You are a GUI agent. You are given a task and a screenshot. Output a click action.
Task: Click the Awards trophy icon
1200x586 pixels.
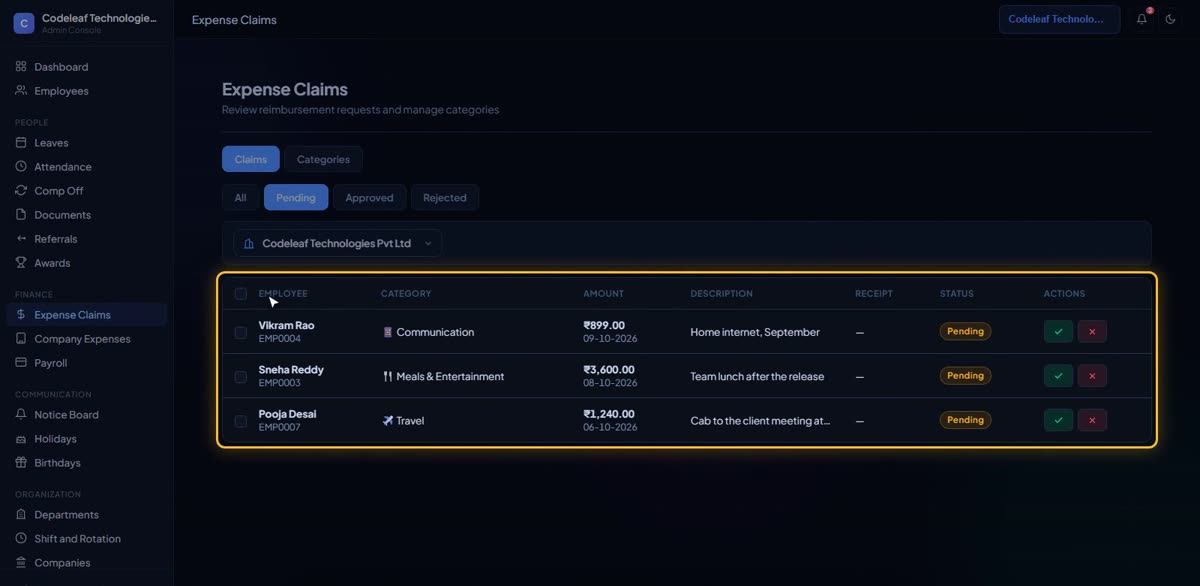21,263
